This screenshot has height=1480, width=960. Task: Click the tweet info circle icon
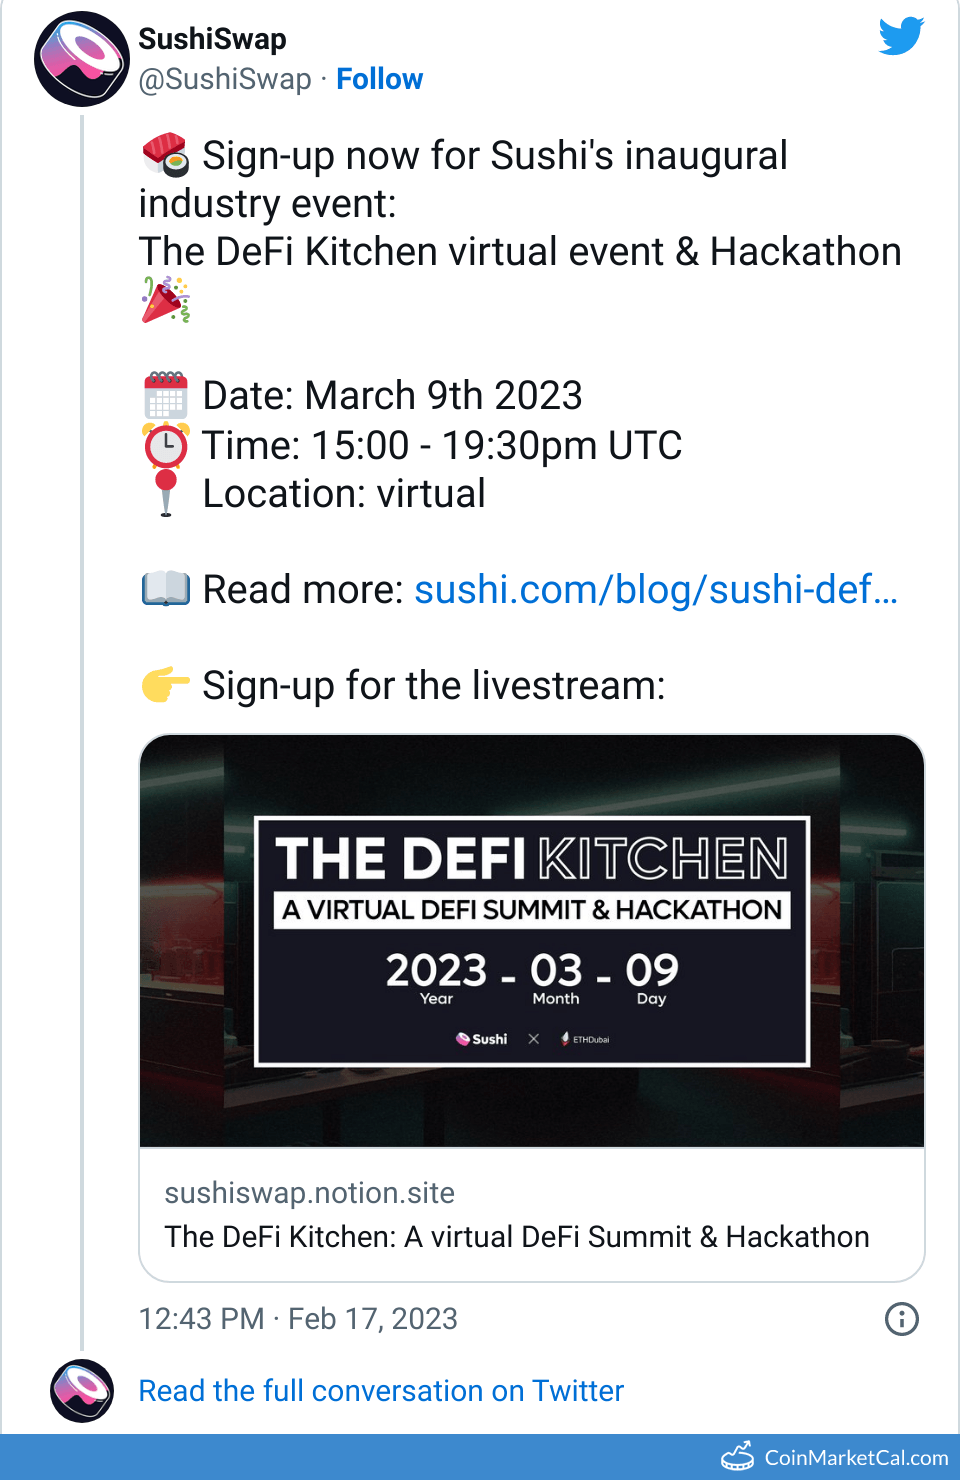pos(901,1319)
